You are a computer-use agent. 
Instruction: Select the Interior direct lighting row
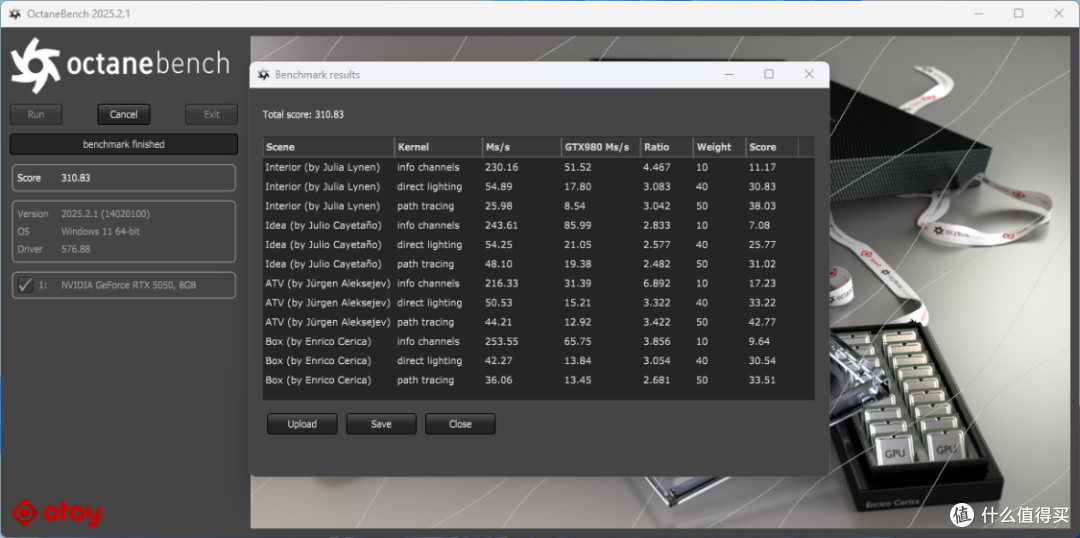click(538, 187)
